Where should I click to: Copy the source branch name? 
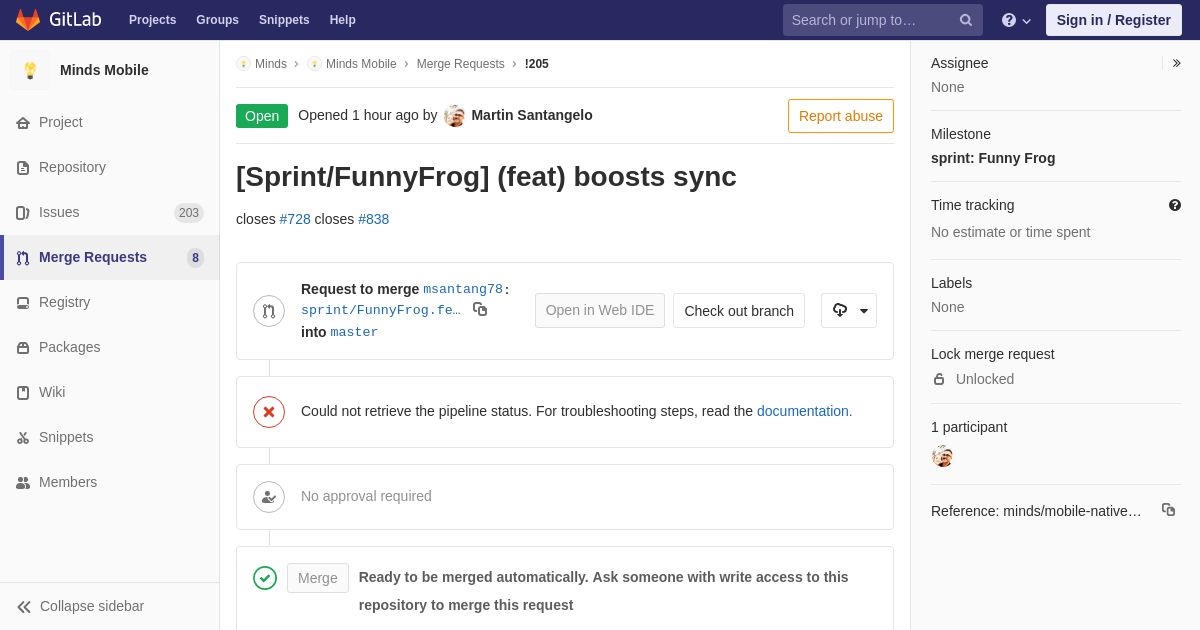tap(480, 310)
